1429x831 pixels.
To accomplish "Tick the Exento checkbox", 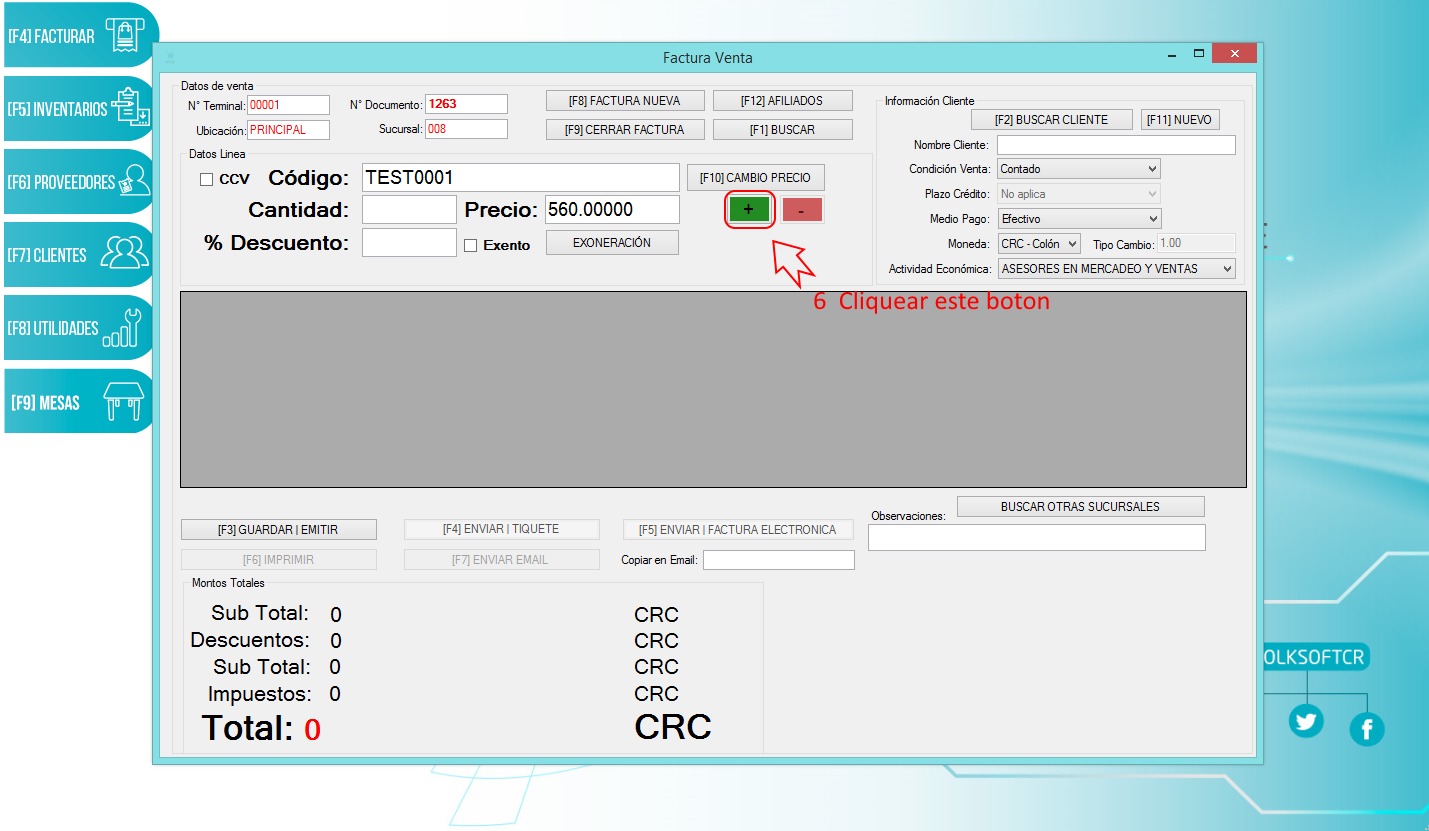I will [x=471, y=246].
